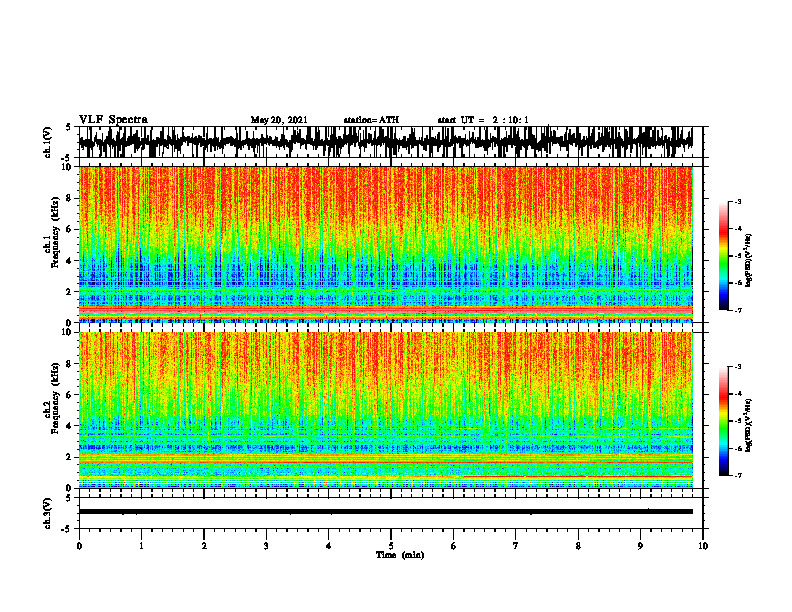Click time axis tick label "2"
792x612 pixels.
click(204, 546)
